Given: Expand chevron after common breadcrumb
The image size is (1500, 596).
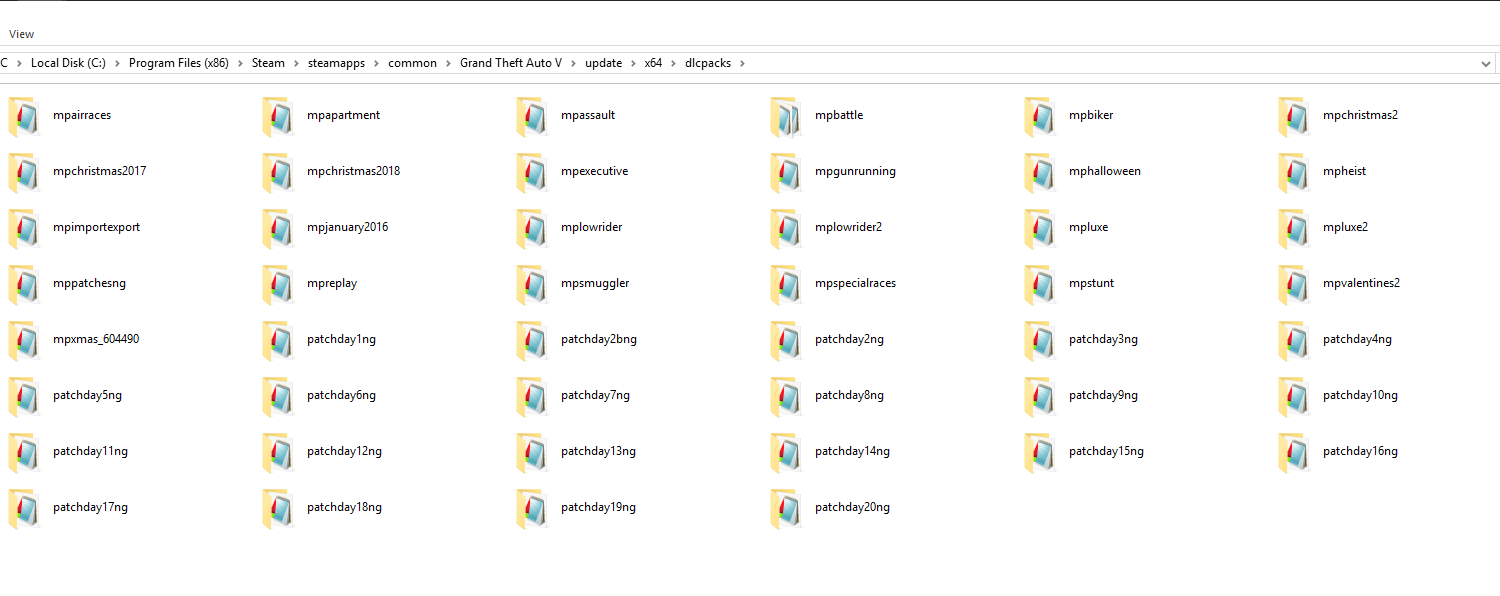Looking at the screenshot, I should 449,63.
